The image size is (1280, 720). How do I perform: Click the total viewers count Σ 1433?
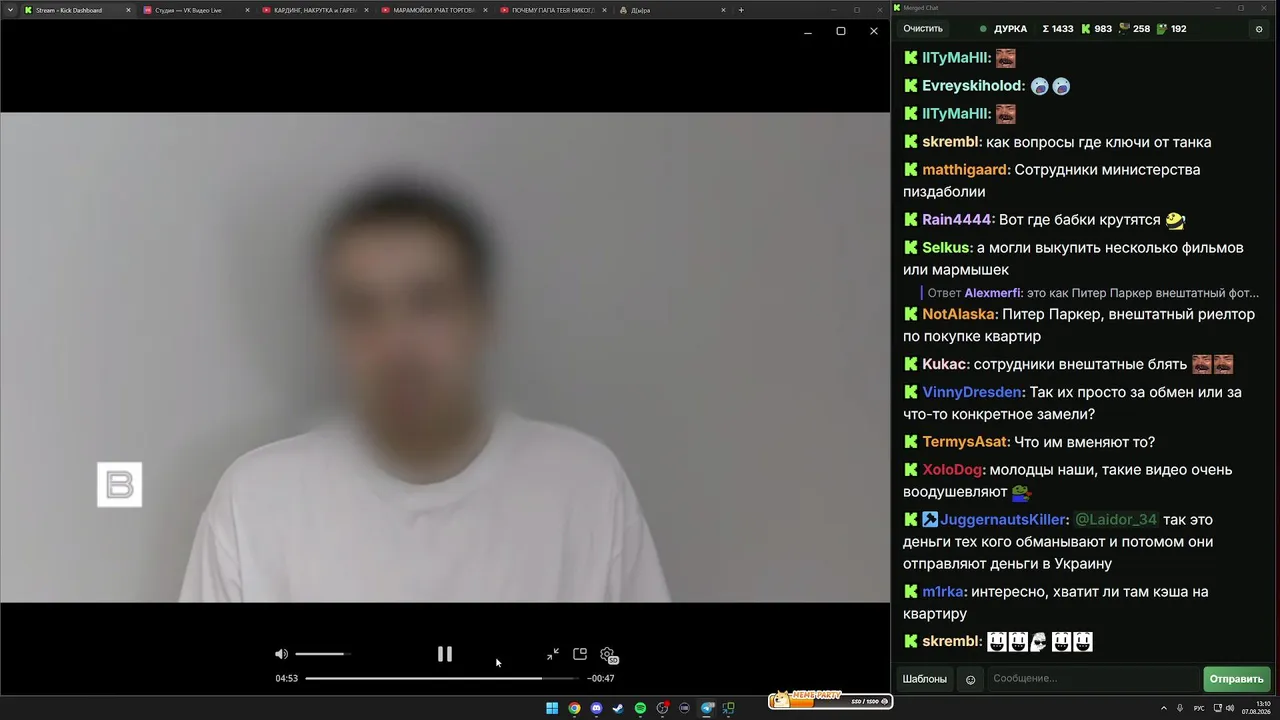[x=1057, y=29]
